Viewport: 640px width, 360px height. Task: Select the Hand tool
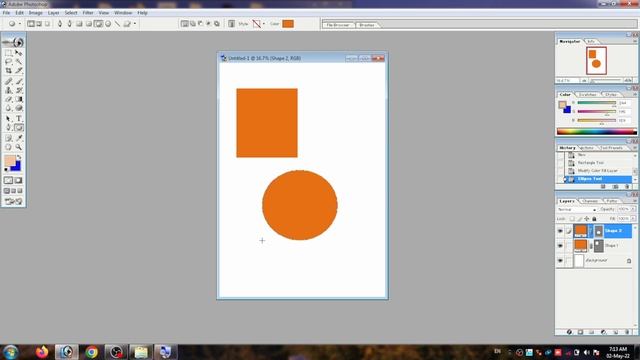click(8, 147)
